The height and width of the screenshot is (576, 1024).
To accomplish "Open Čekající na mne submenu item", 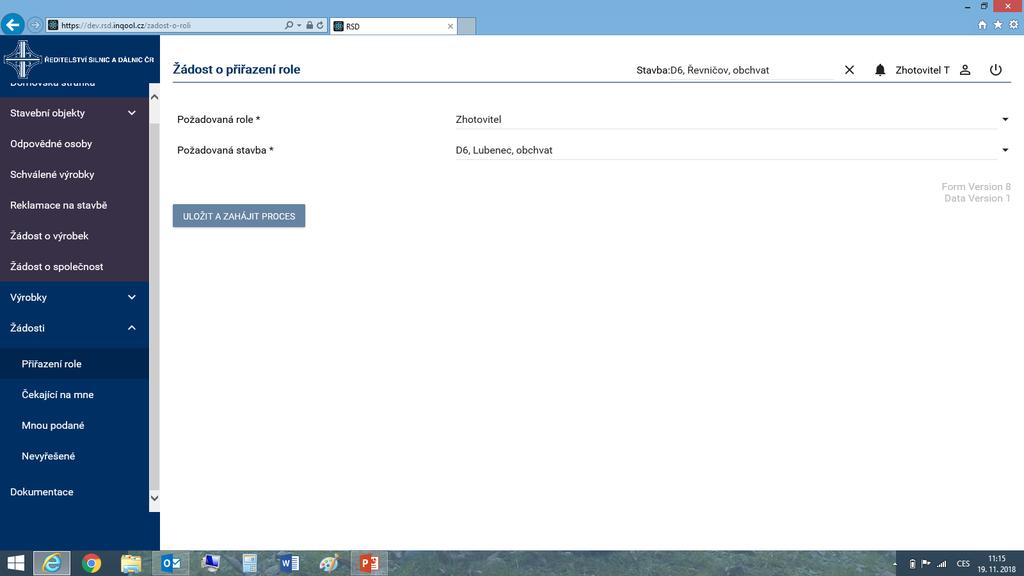I will tap(74, 394).
